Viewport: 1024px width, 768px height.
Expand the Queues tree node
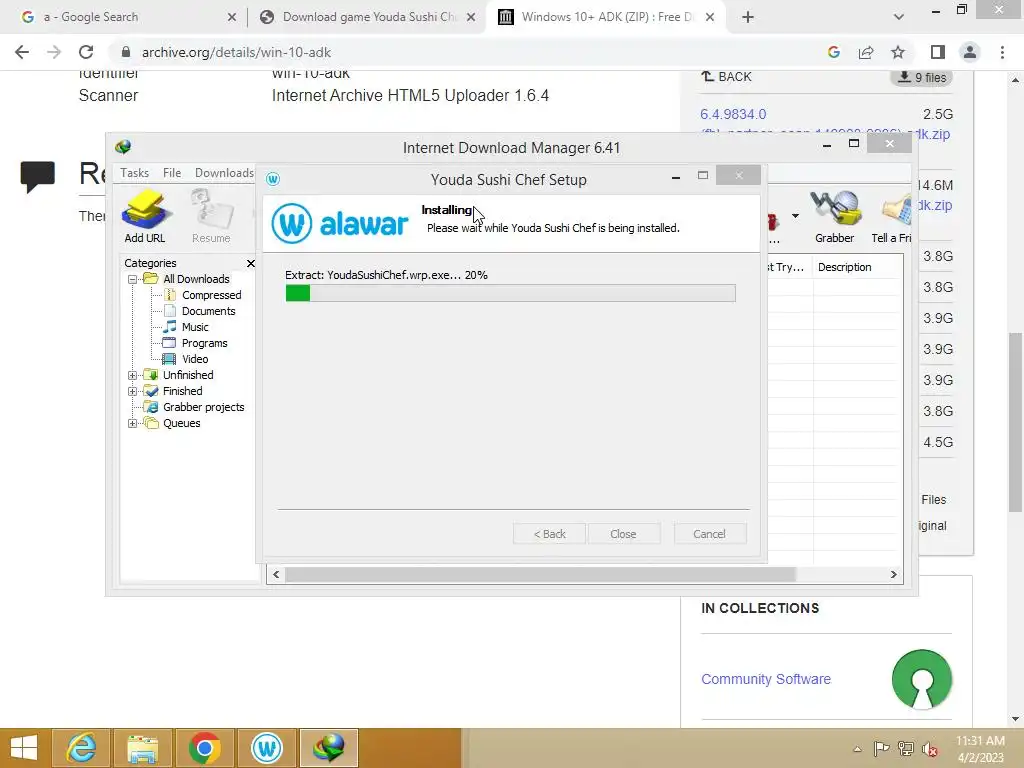133,423
